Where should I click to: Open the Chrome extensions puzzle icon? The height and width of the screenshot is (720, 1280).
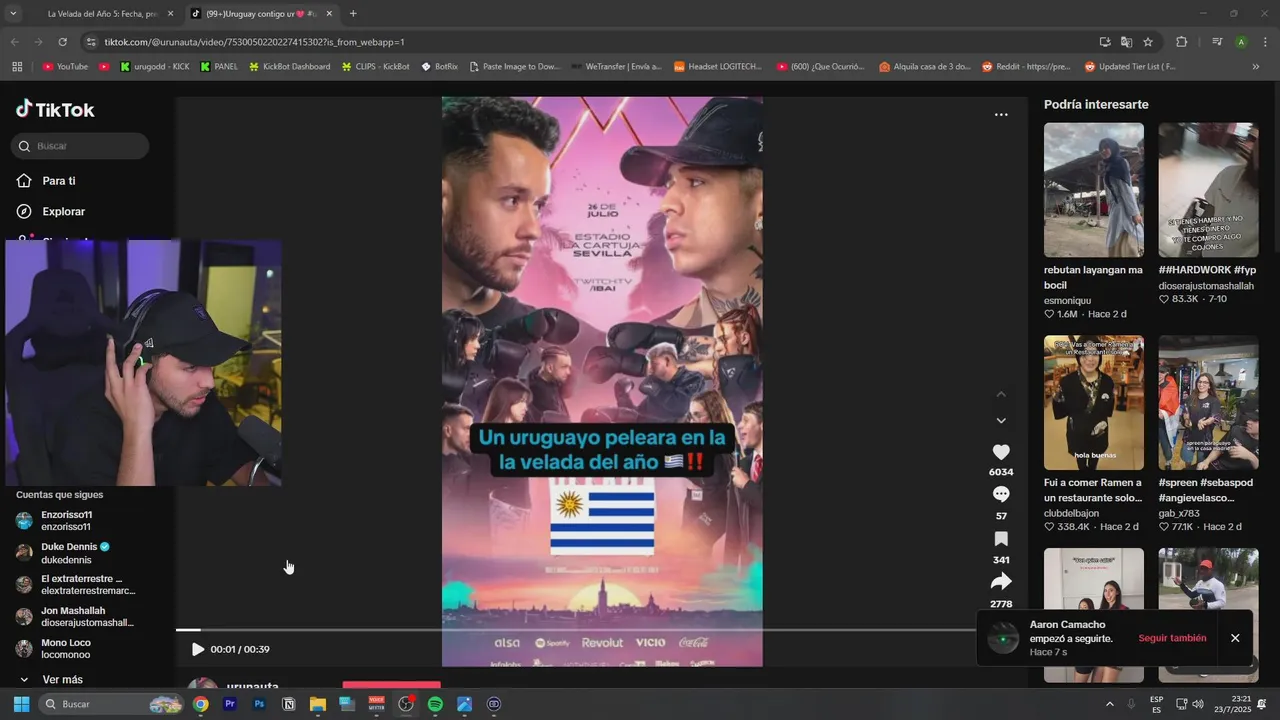[x=1182, y=42]
